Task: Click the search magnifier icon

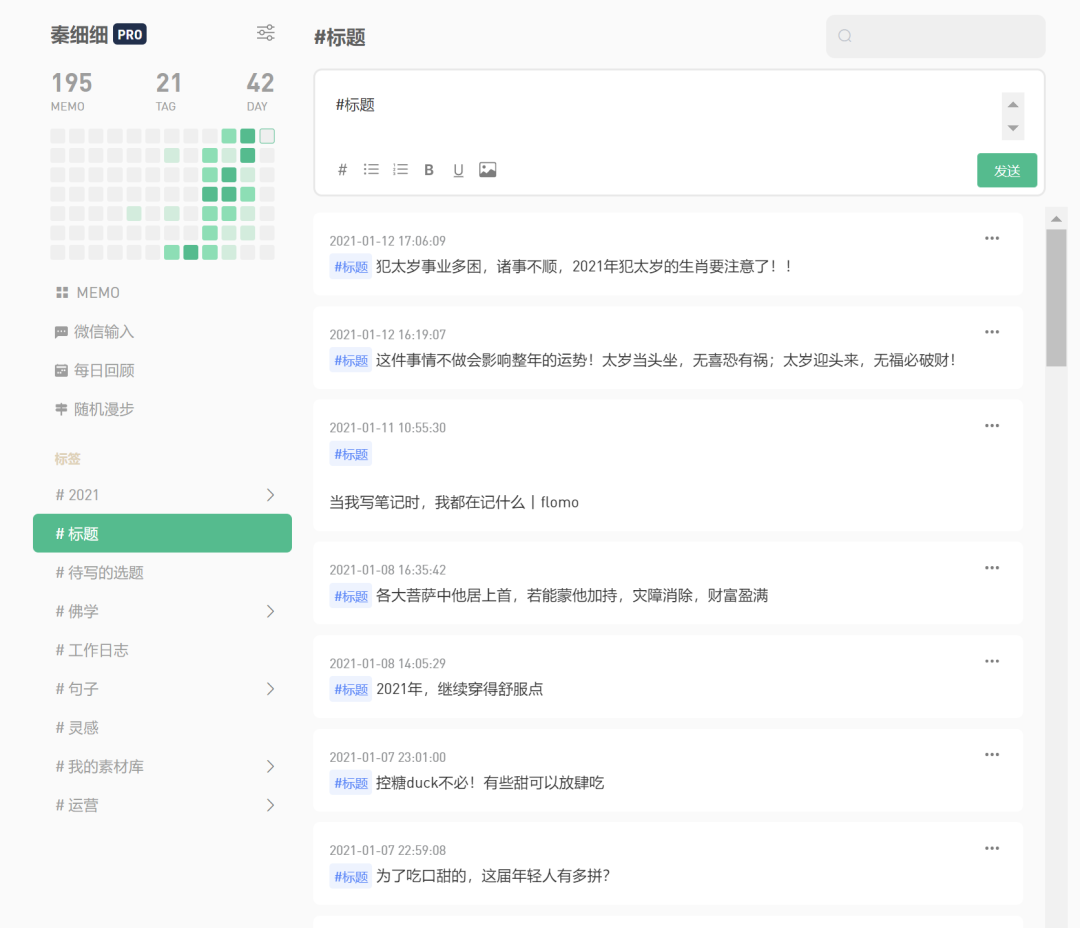Action: tap(845, 36)
